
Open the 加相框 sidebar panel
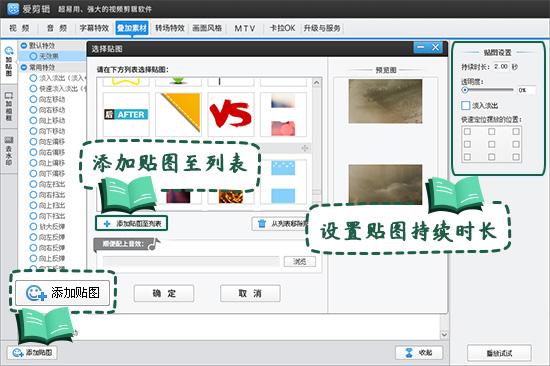pyautogui.click(x=9, y=107)
